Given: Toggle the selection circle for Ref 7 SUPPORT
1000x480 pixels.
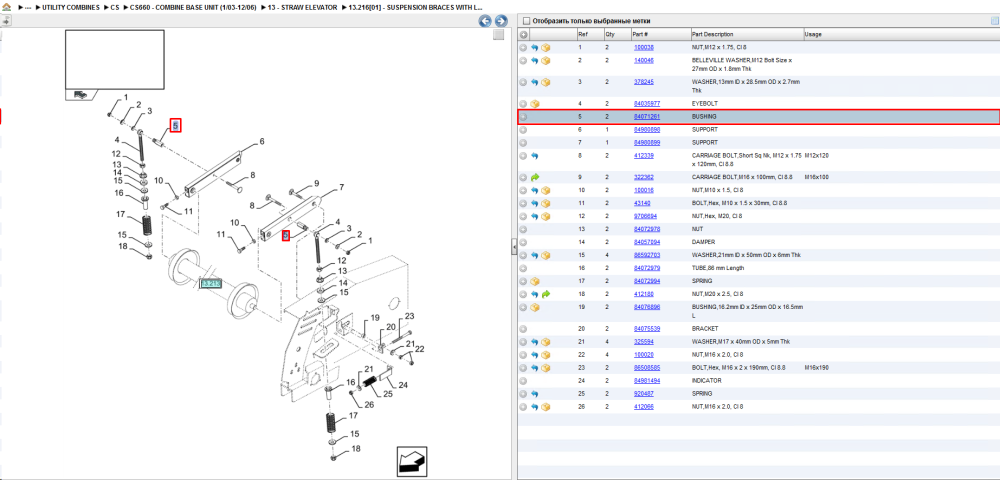Looking at the screenshot, I should click(523, 143).
